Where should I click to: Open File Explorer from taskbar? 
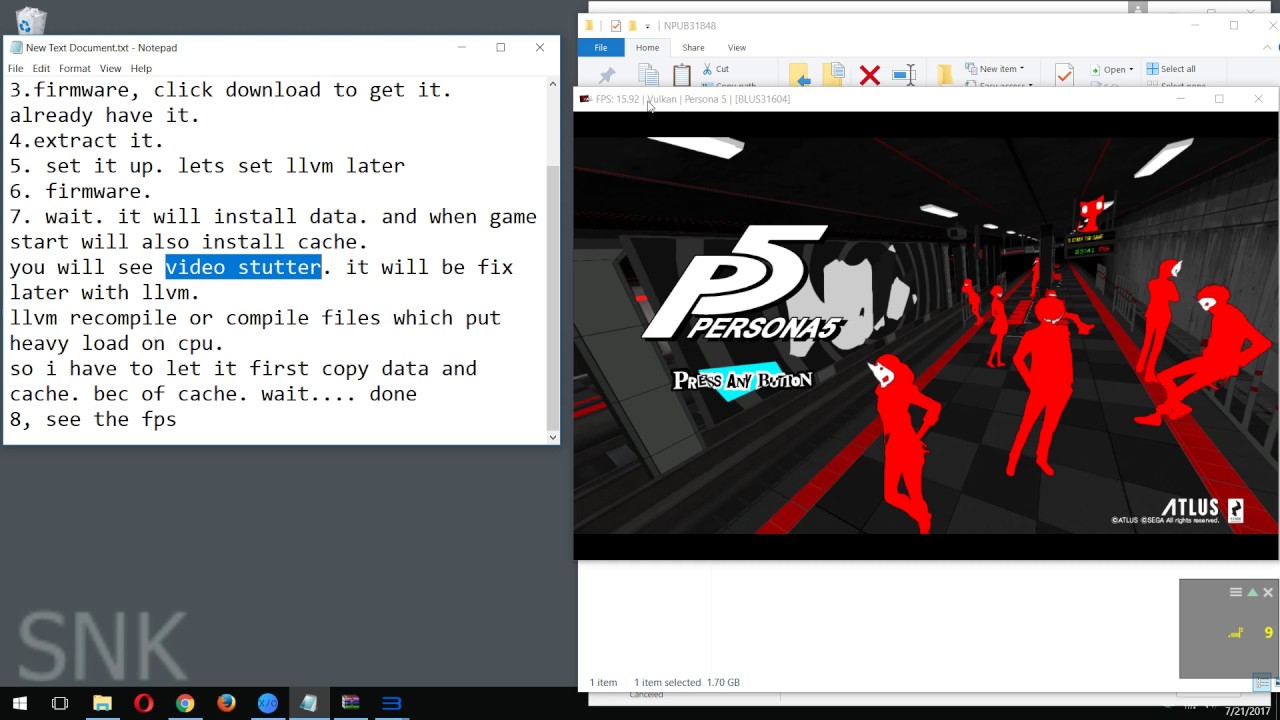pos(102,703)
